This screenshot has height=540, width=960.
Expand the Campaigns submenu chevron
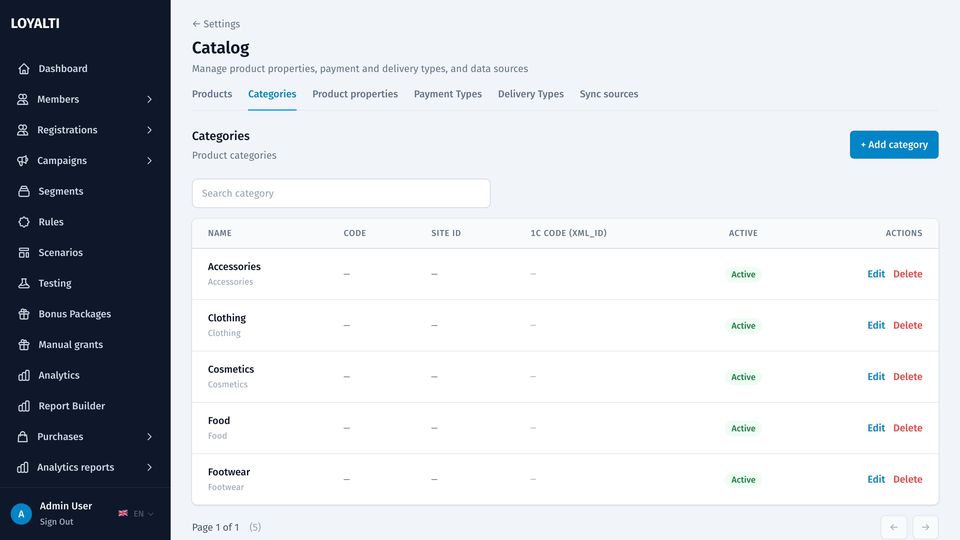149,160
